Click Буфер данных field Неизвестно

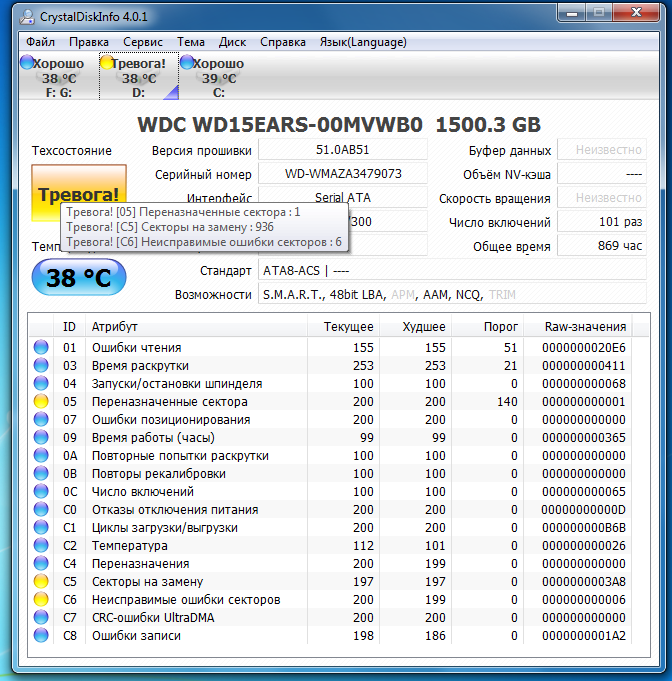pyautogui.click(x=602, y=150)
